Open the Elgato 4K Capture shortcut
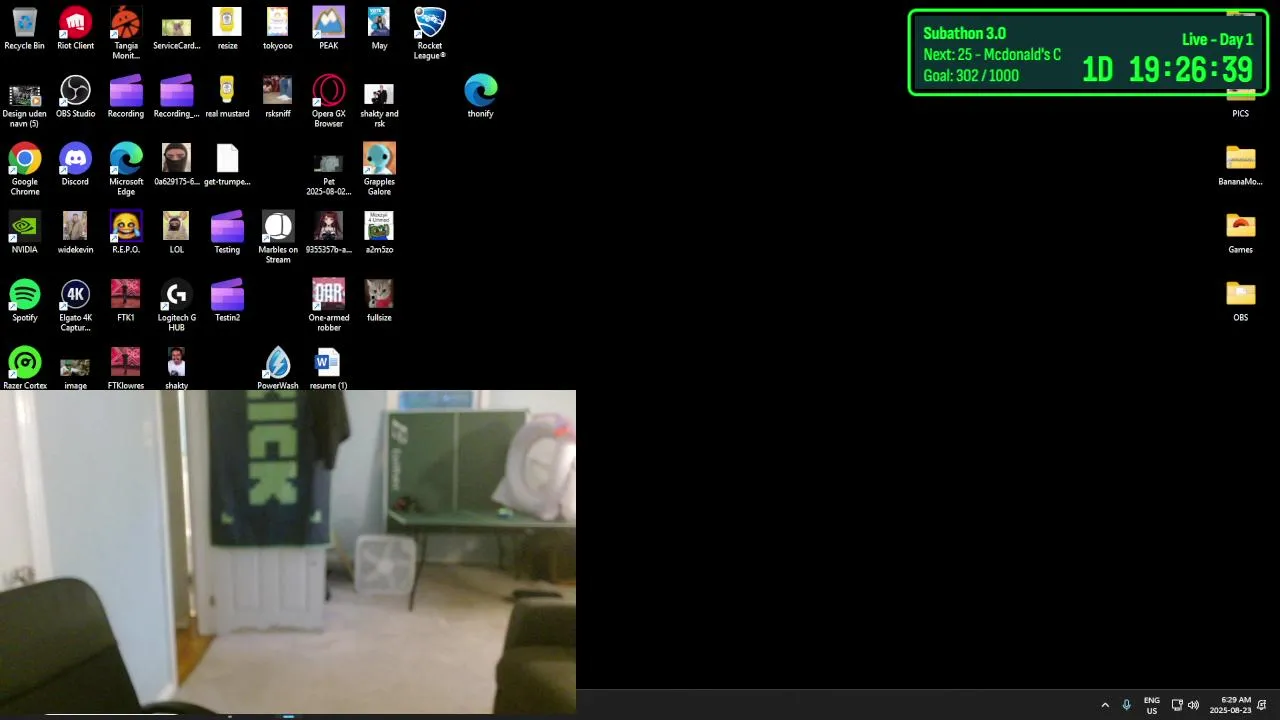This screenshot has height=720, width=1280. pos(75,305)
